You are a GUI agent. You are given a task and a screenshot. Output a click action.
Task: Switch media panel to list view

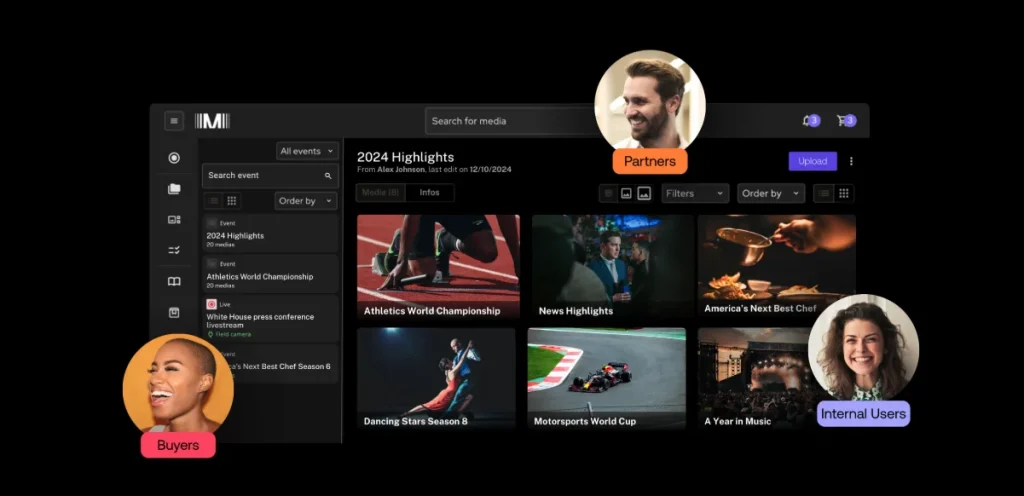tap(825, 193)
